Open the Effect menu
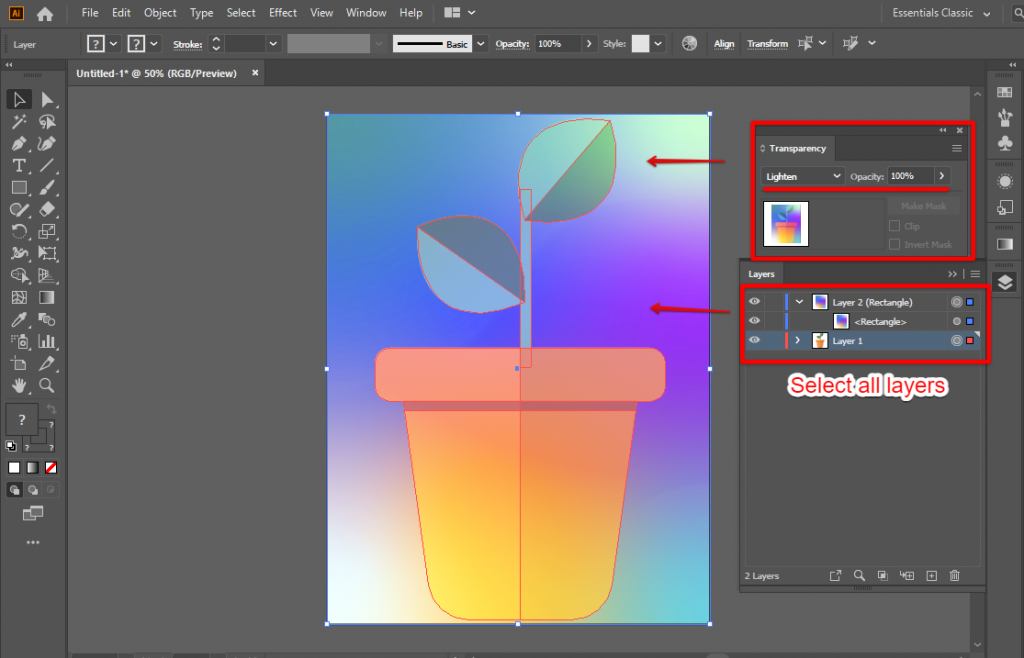 (283, 12)
